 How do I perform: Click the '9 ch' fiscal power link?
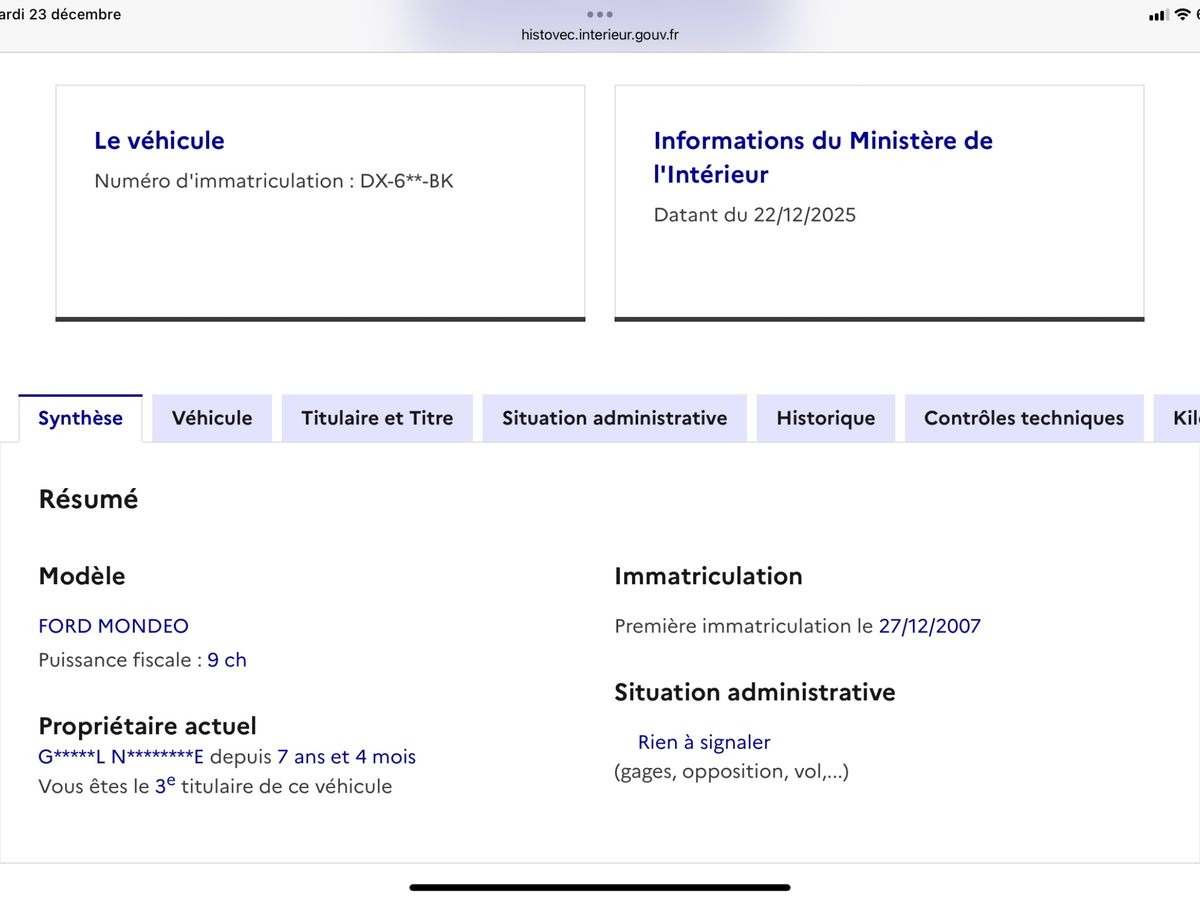(227, 660)
